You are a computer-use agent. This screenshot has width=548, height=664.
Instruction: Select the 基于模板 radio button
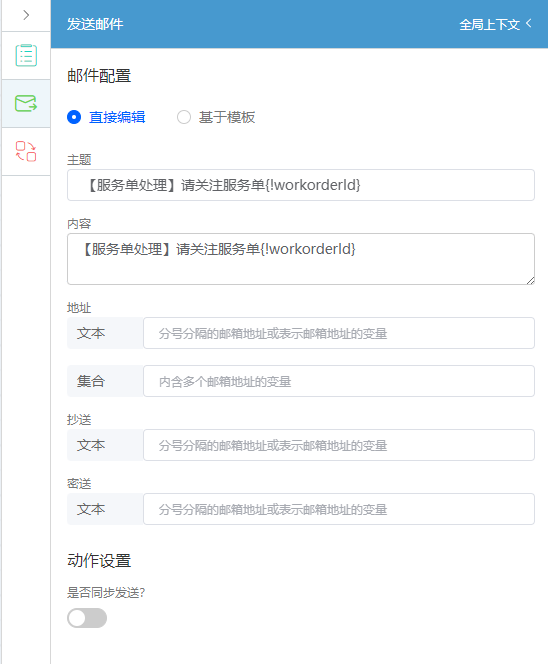[x=184, y=117]
